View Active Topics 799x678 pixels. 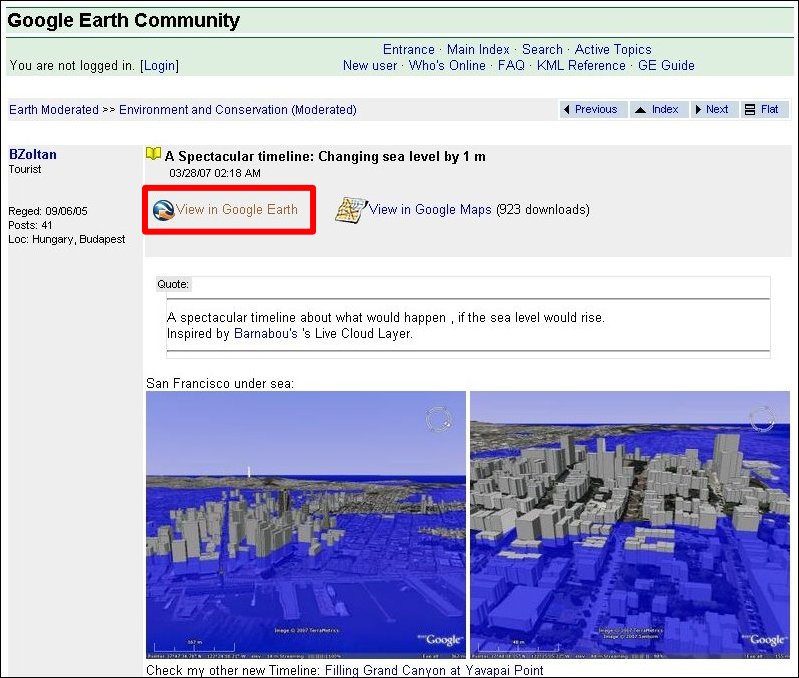(613, 49)
